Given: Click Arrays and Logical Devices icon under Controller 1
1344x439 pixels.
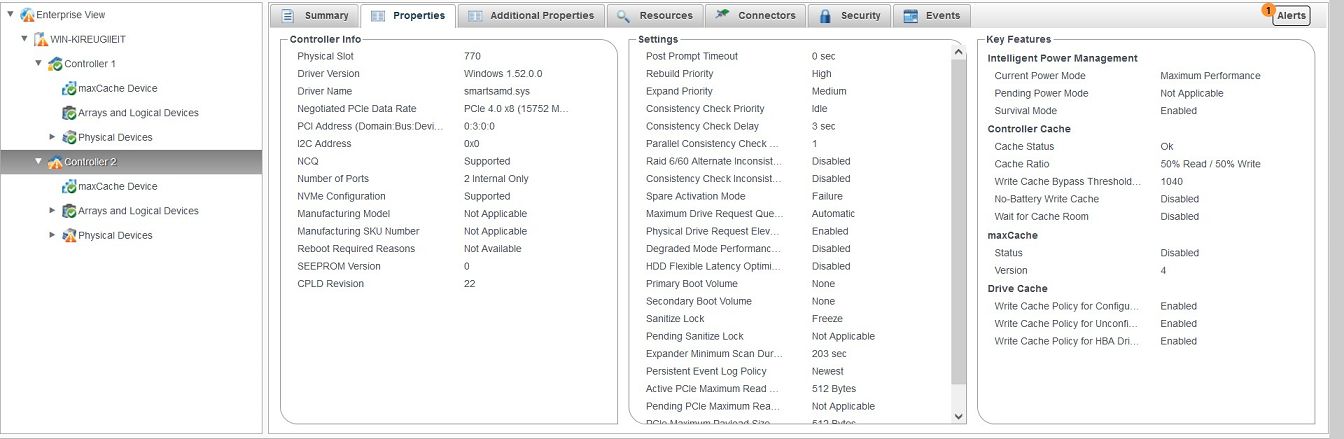Looking at the screenshot, I should click(69, 113).
